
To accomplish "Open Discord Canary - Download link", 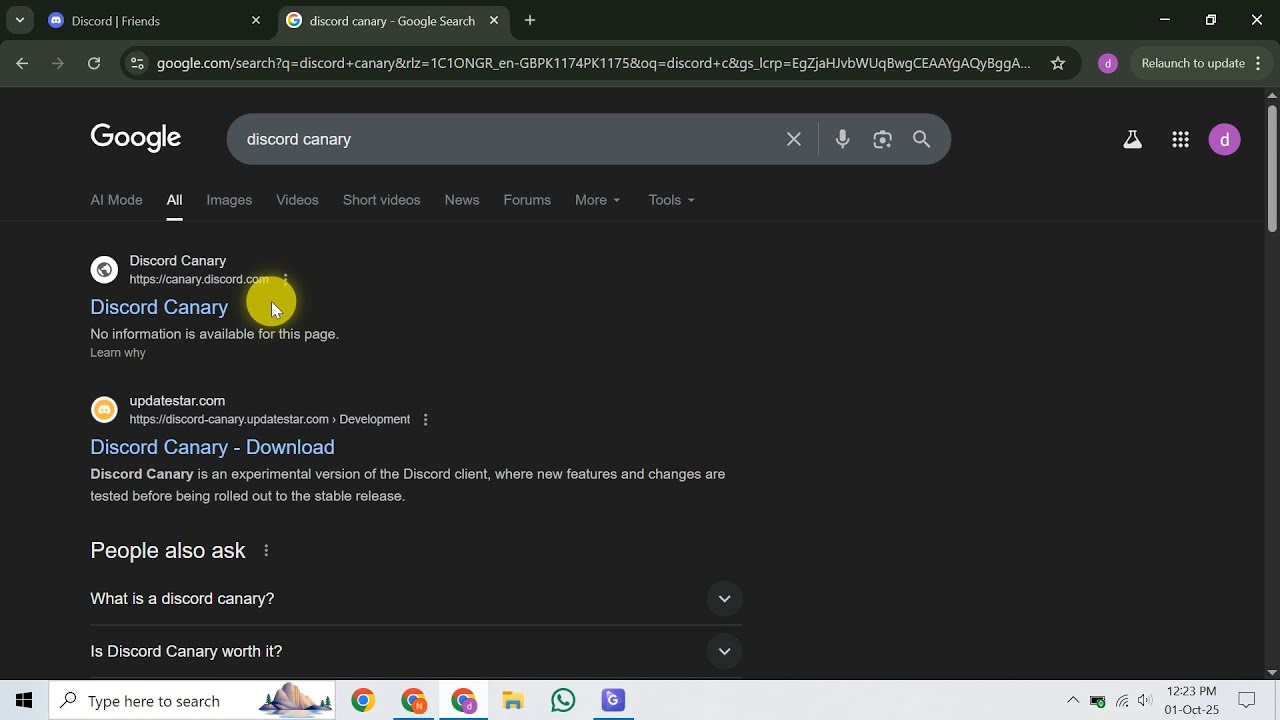I will pyautogui.click(x=212, y=447).
